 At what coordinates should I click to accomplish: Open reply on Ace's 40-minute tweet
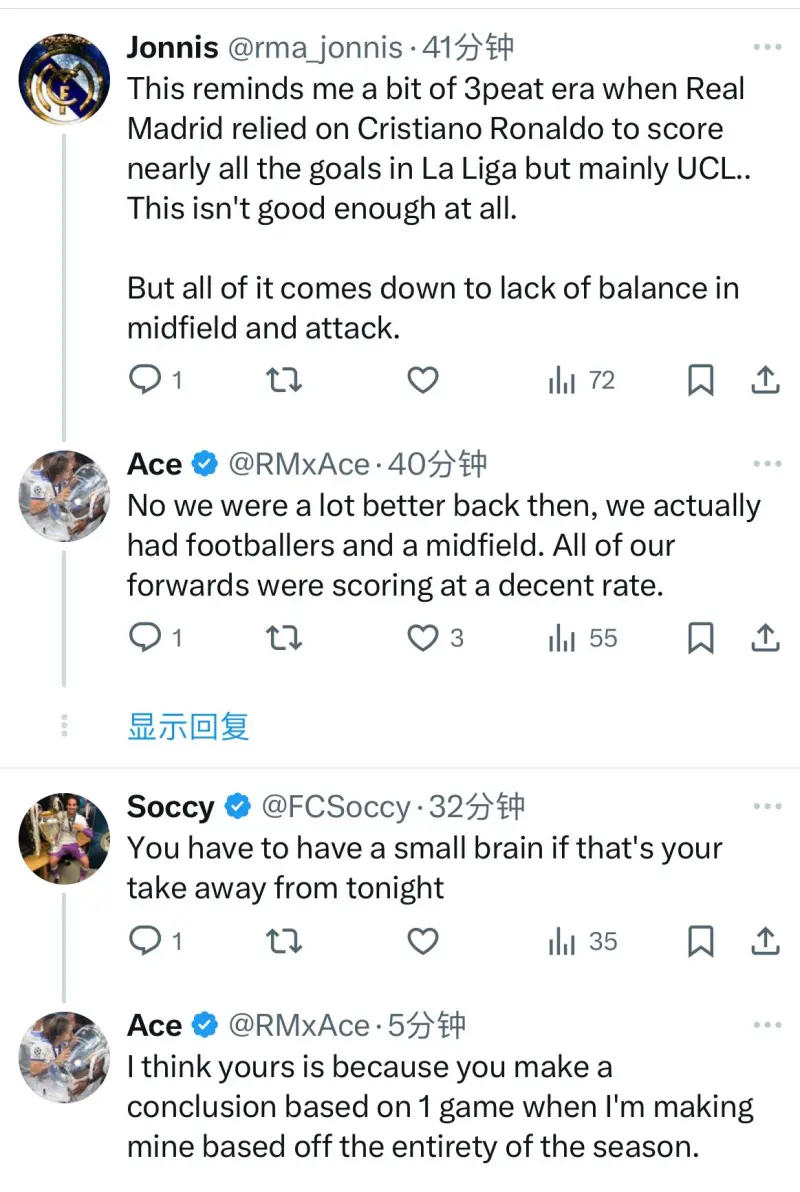point(147,638)
